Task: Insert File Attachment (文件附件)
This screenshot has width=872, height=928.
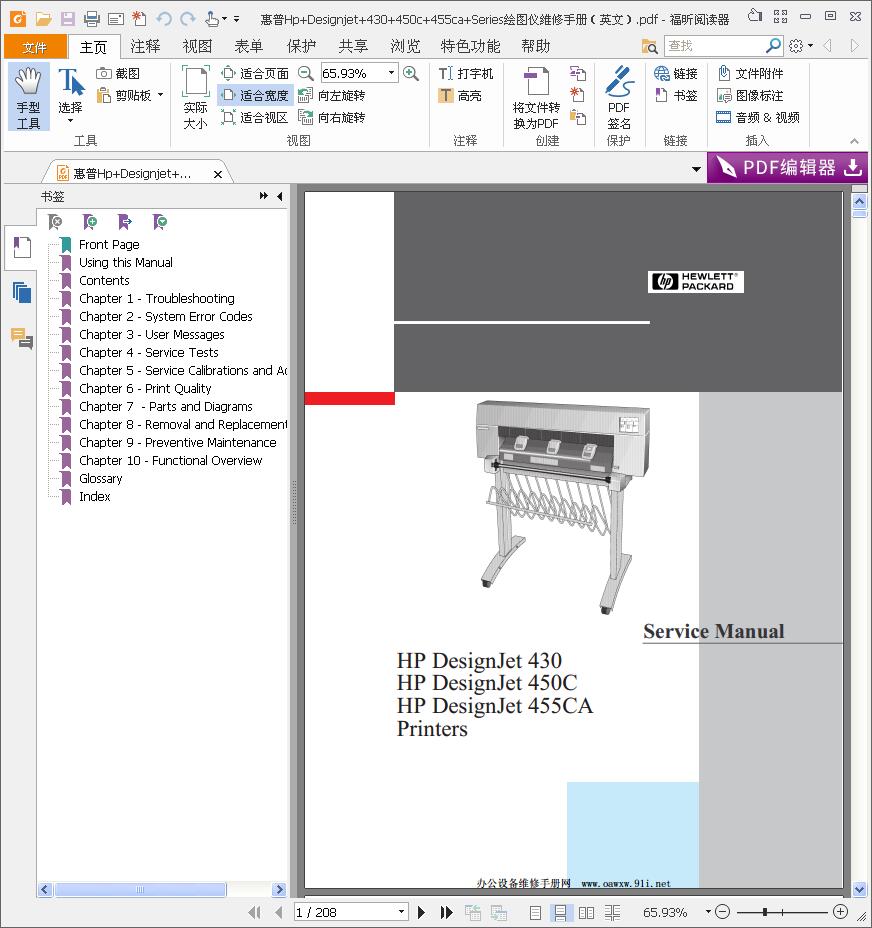Action: tap(751, 73)
